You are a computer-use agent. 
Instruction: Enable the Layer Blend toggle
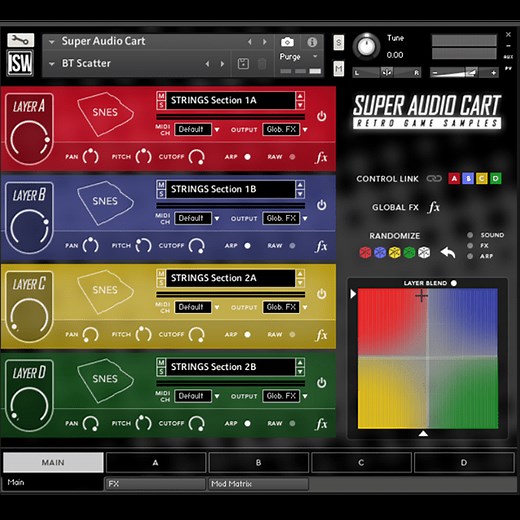454,283
